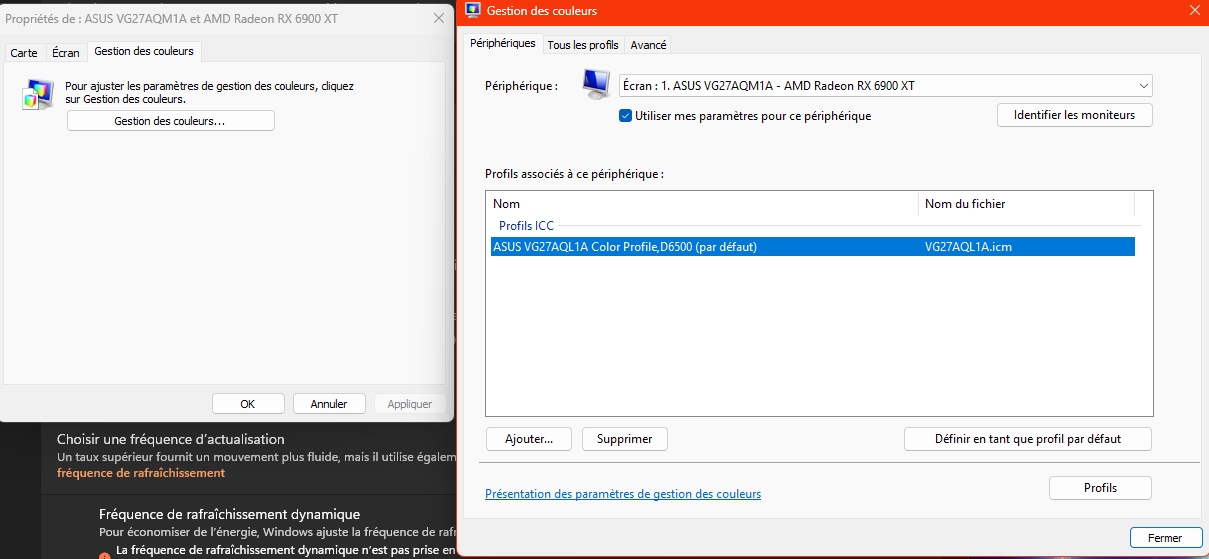Image resolution: width=1209 pixels, height=559 pixels.
Task: Click the VG27AQL1A.icm file name cell
Action: [968, 247]
